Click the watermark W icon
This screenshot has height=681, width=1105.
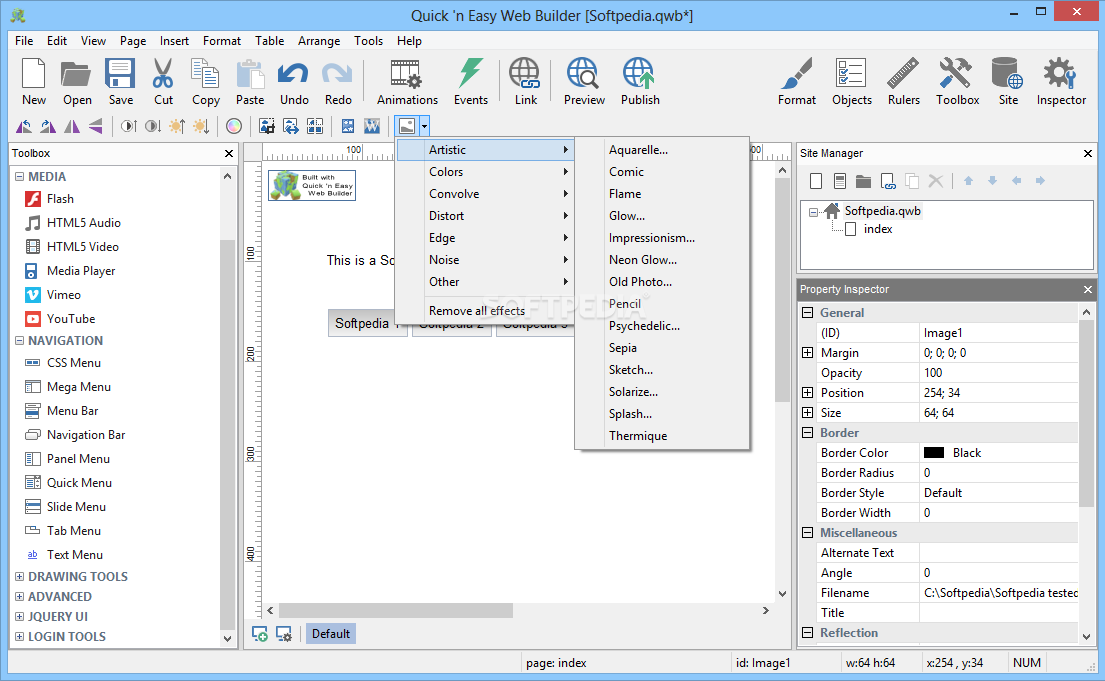coord(371,126)
